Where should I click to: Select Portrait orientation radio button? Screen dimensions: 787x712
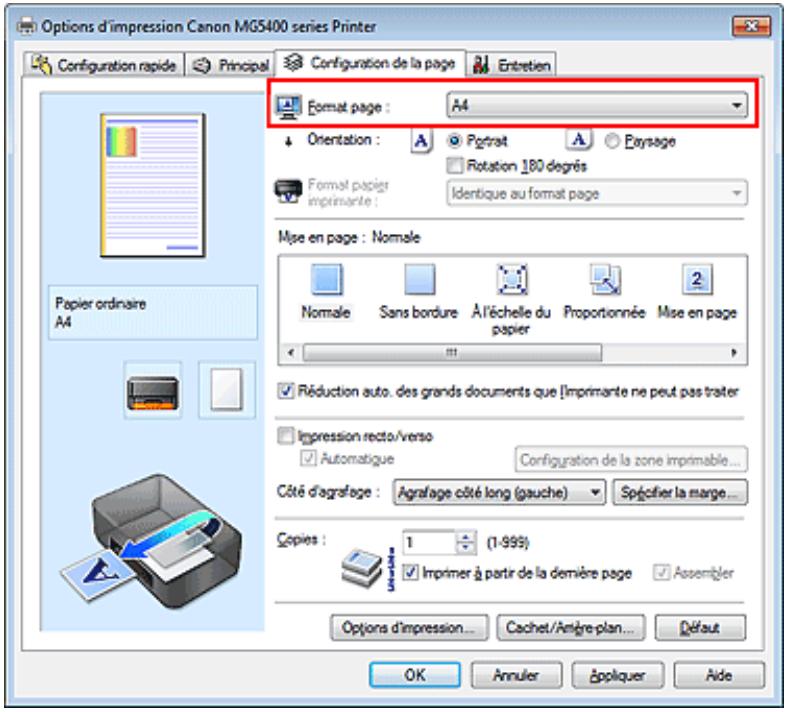pos(454,141)
